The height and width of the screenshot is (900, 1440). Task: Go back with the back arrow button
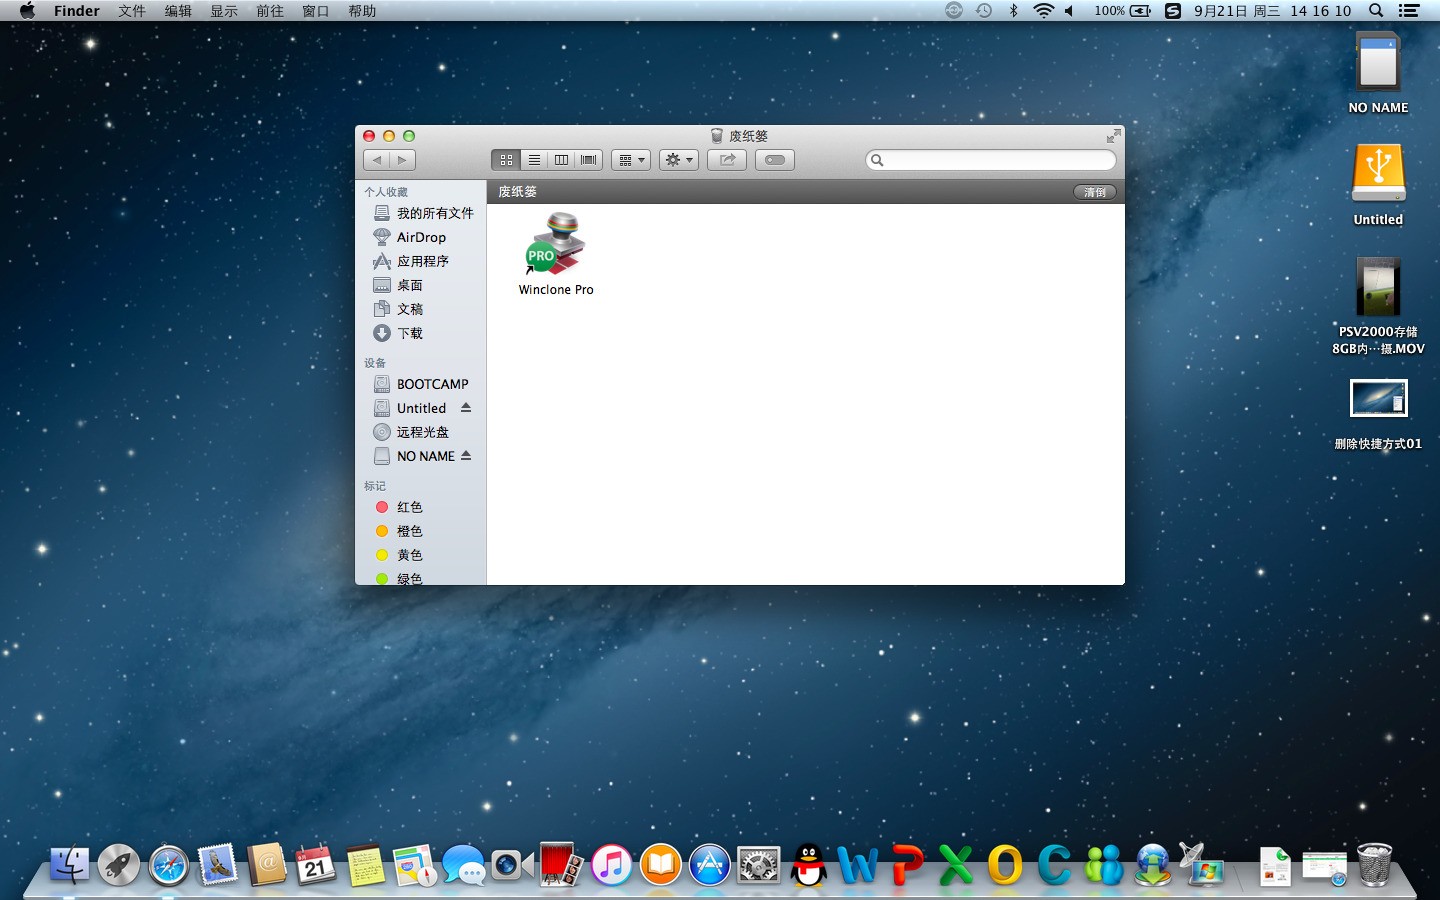[x=376, y=160]
